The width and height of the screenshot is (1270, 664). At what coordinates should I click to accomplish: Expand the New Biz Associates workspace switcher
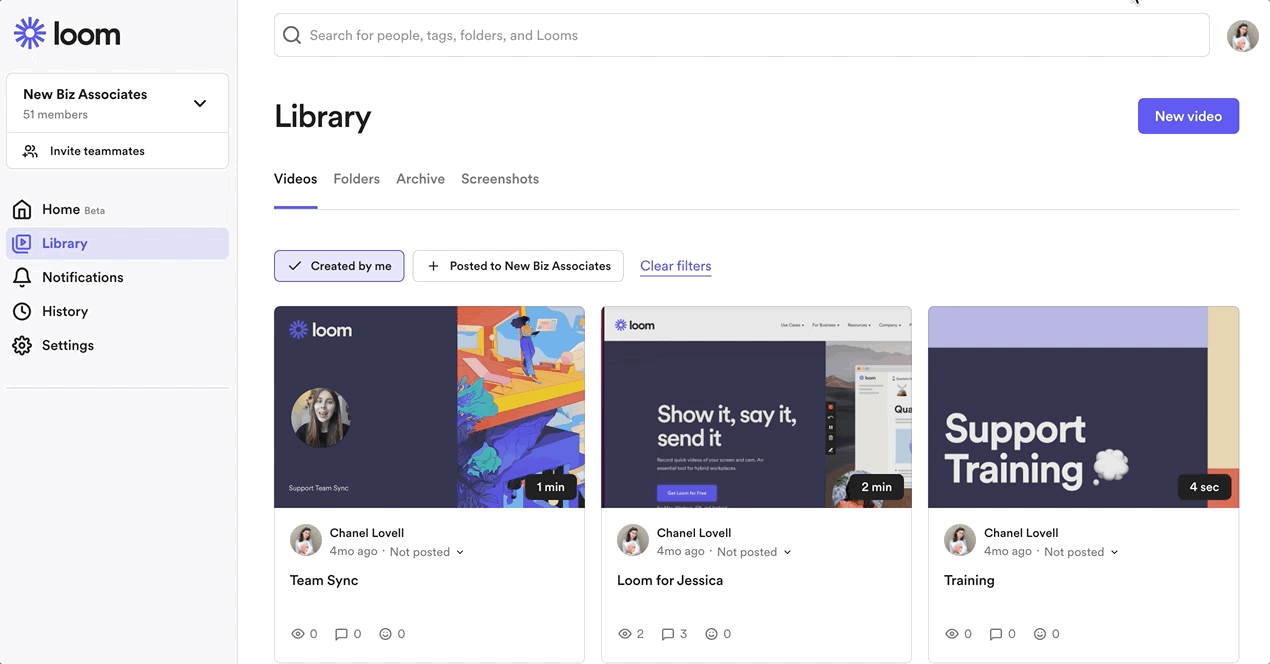(117, 103)
